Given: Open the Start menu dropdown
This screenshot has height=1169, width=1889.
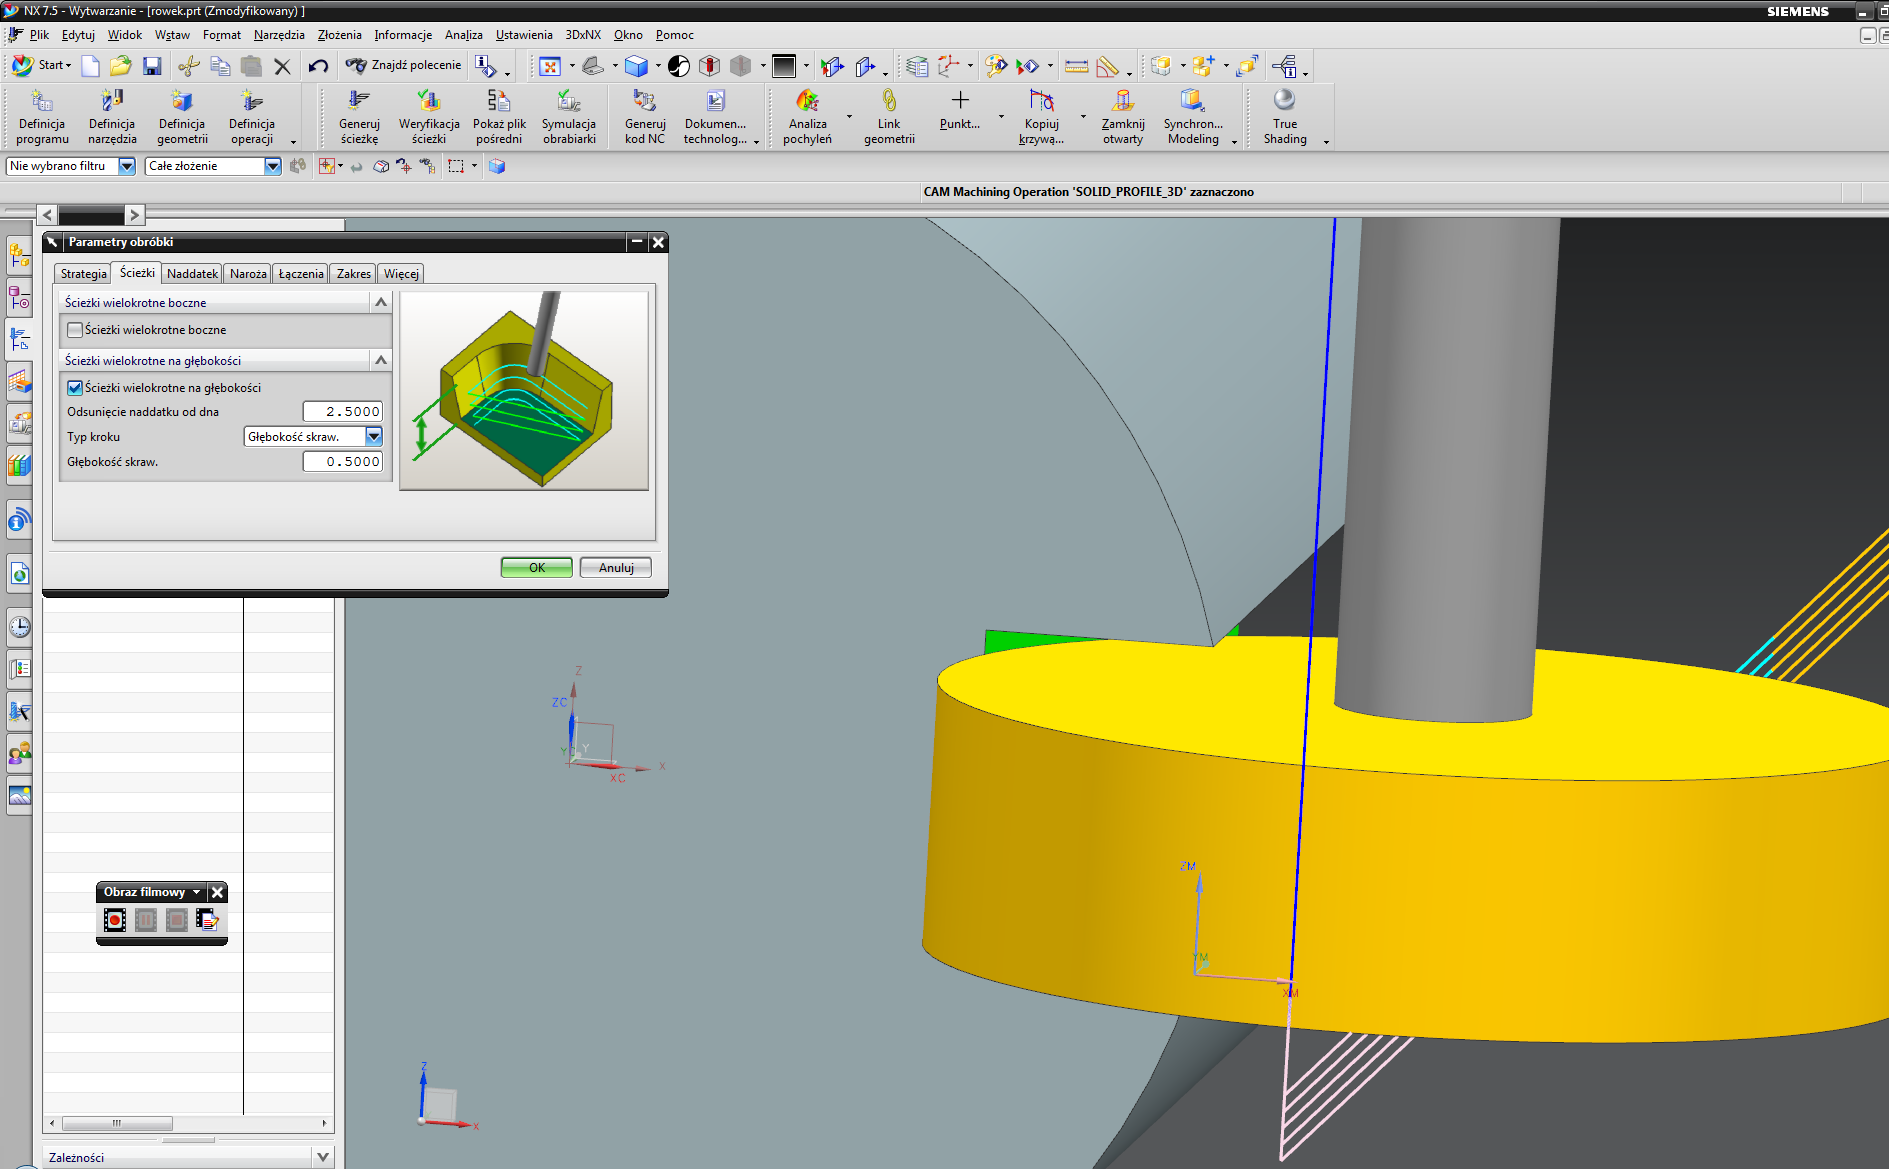Looking at the screenshot, I should [42, 65].
